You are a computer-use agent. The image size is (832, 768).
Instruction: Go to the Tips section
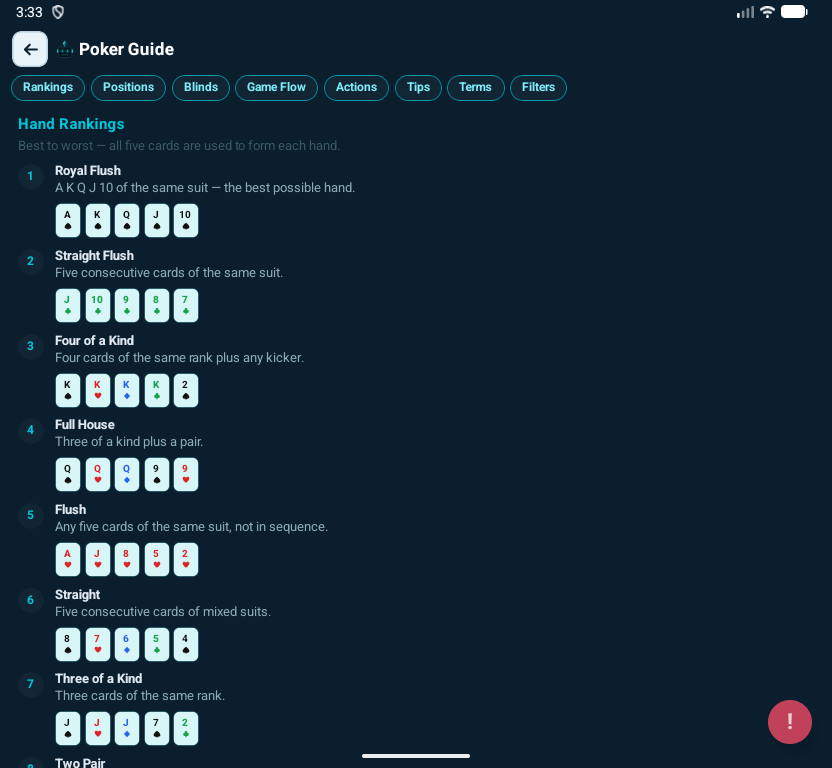tap(418, 88)
